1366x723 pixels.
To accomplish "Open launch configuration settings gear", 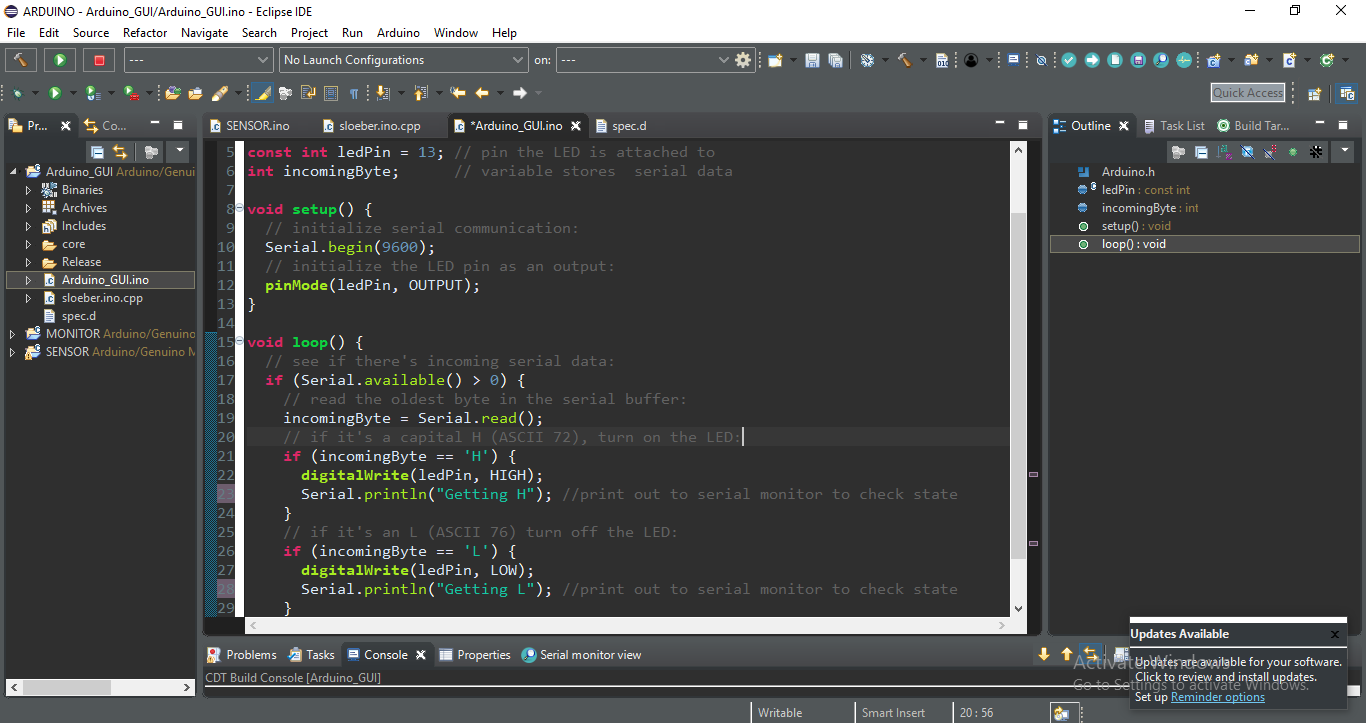I will (743, 60).
